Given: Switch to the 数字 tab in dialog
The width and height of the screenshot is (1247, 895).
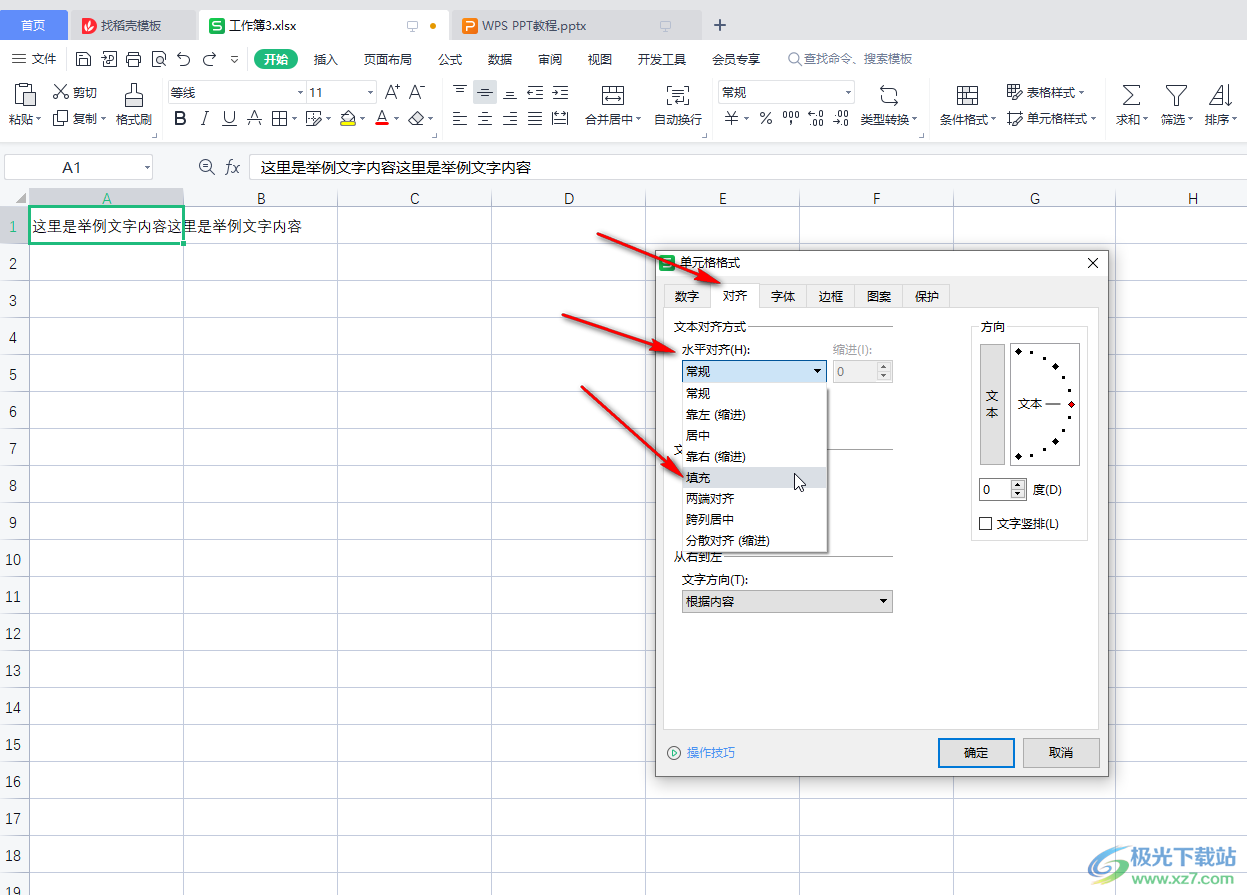Looking at the screenshot, I should (687, 296).
